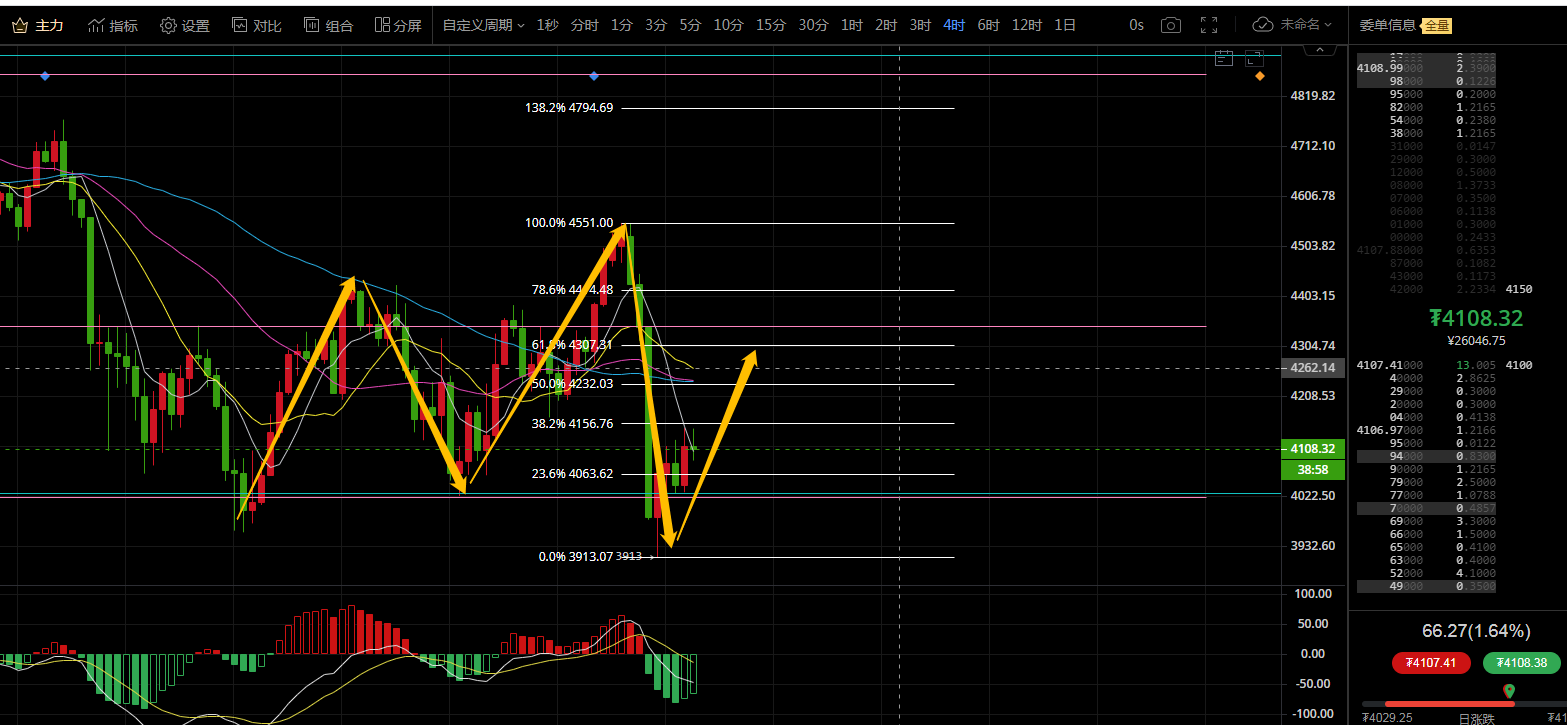1567x725 pixels.
Task: Toggle the 全量 order book badge
Action: (x=1436, y=25)
